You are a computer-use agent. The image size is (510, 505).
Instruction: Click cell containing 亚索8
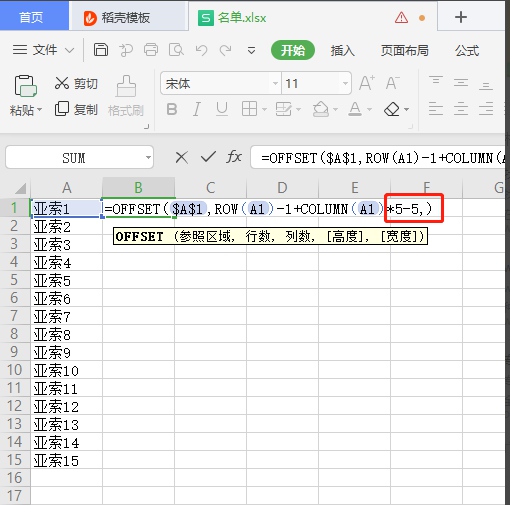pyautogui.click(x=66, y=334)
